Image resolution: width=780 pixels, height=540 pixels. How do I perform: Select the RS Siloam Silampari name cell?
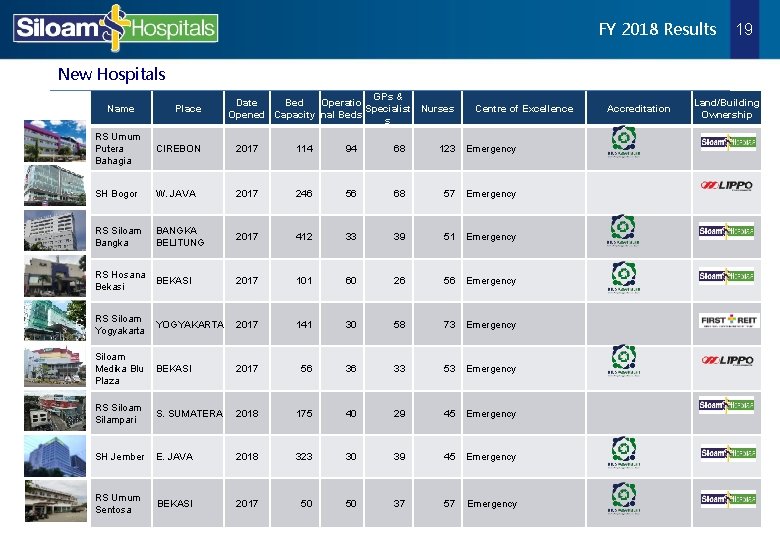[121, 413]
